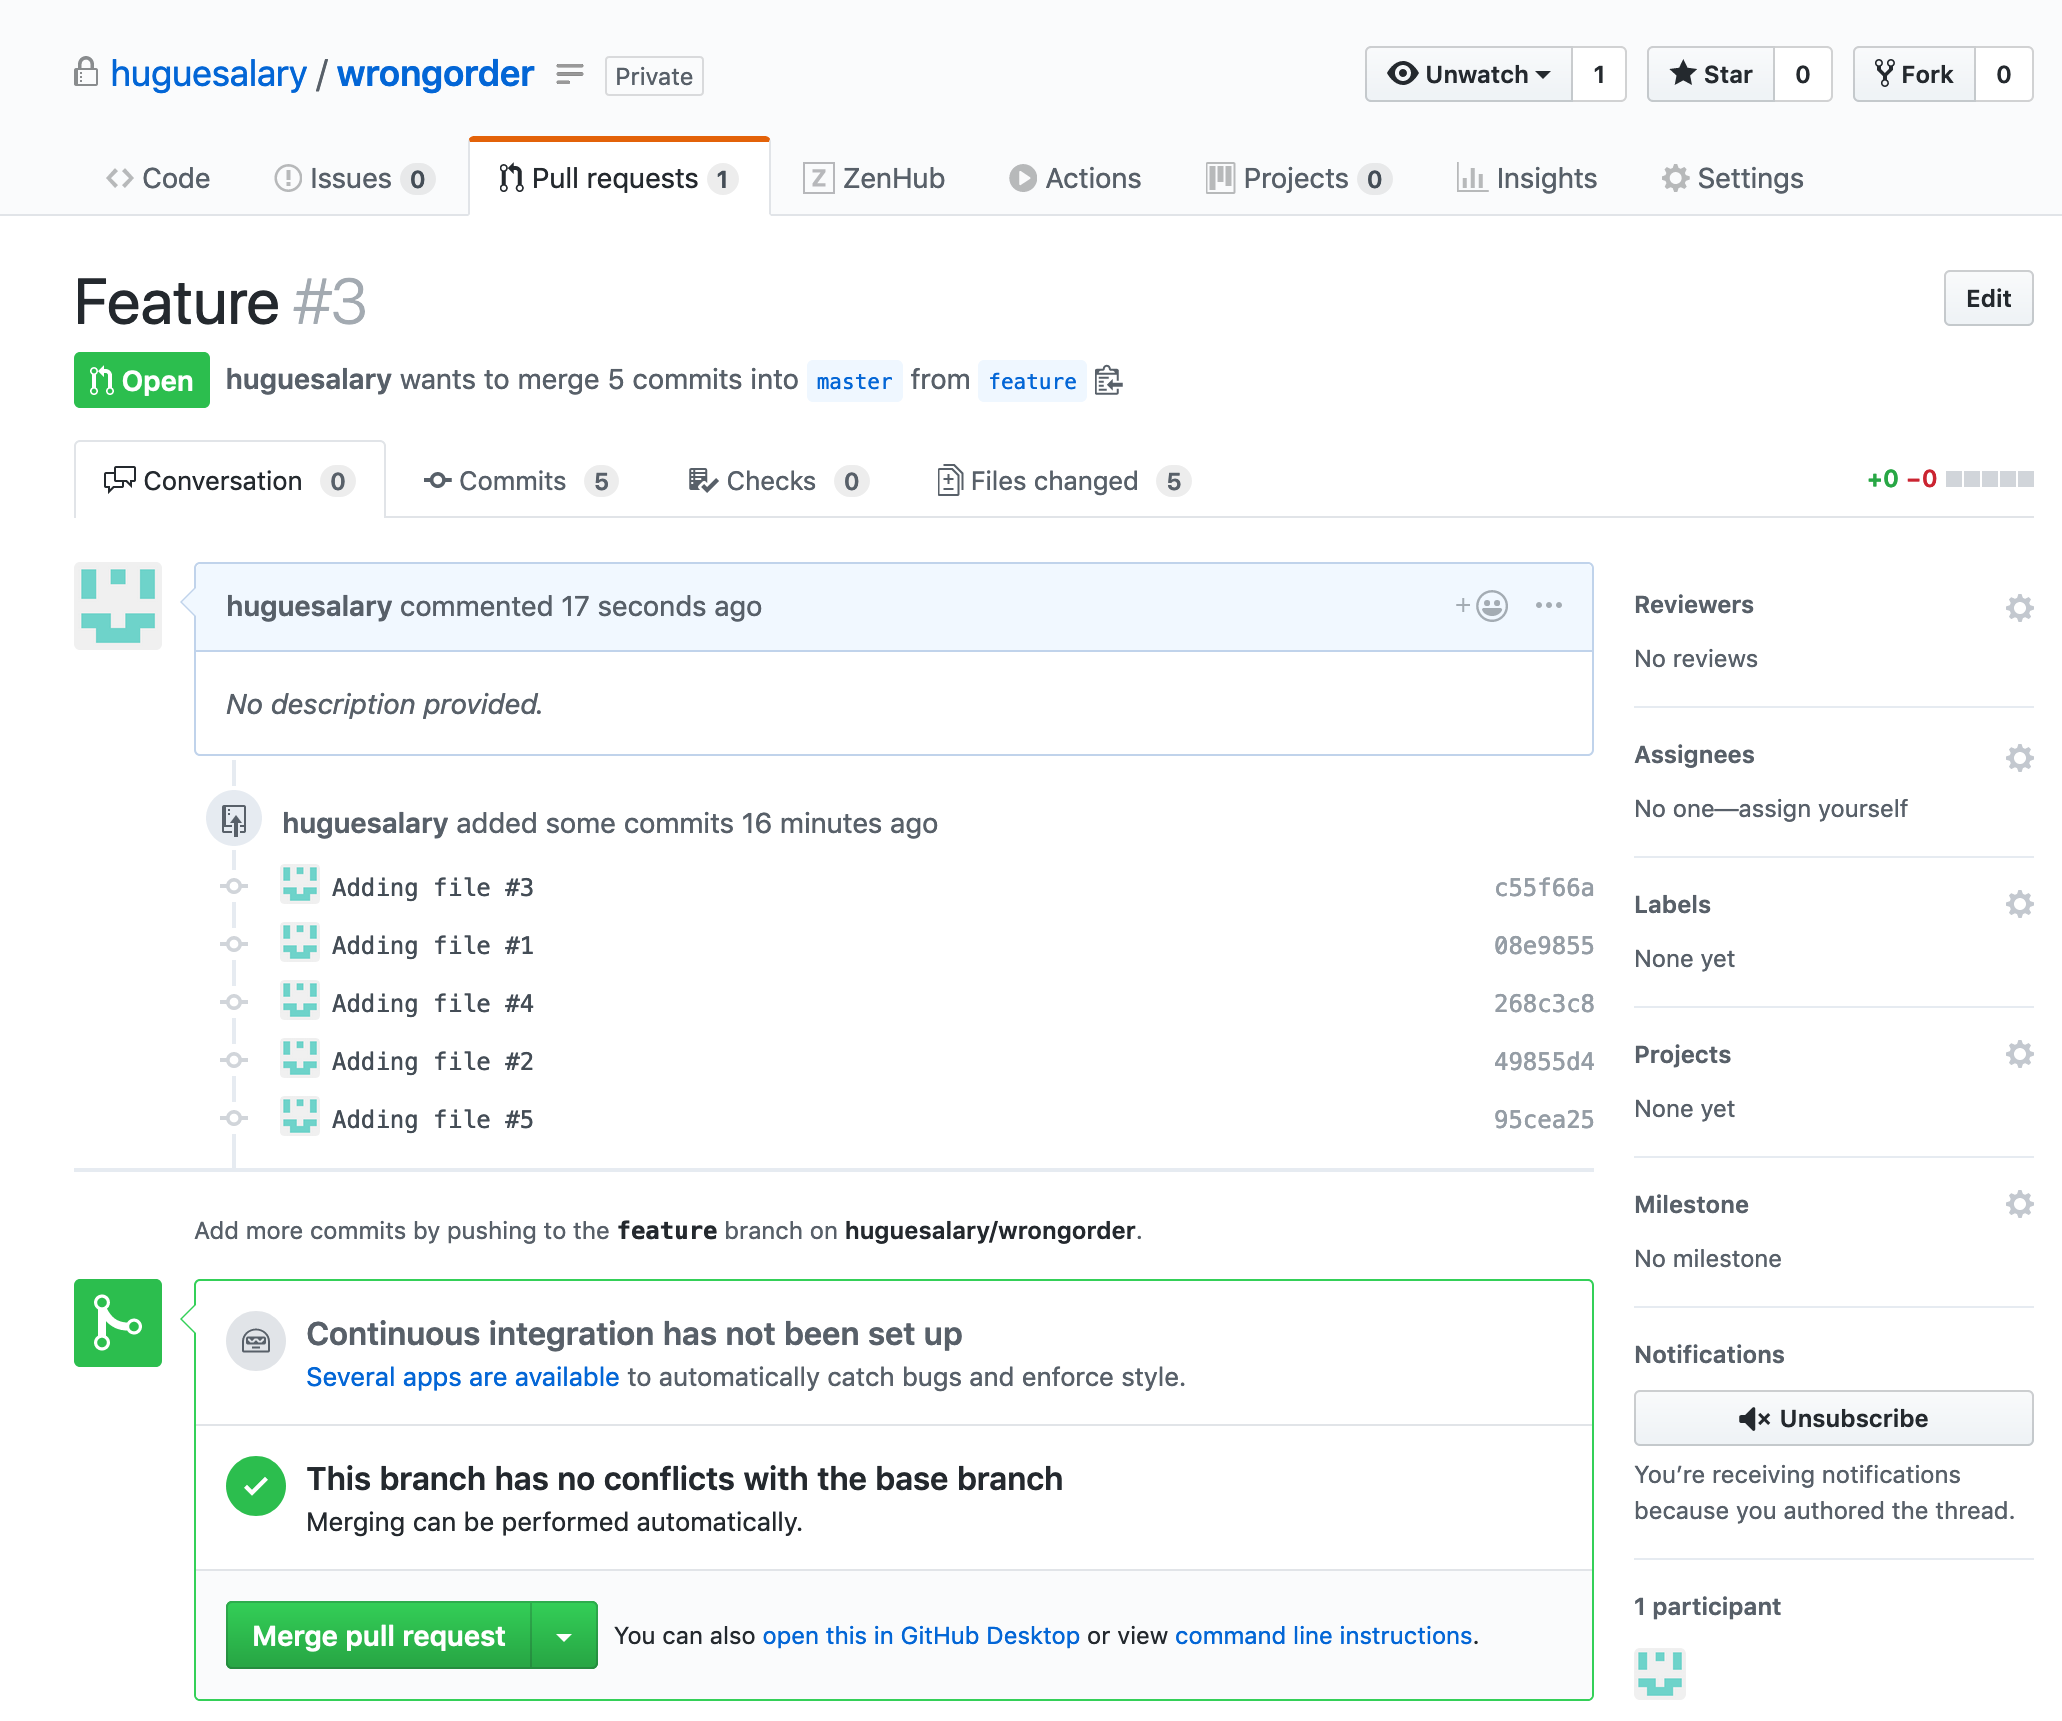Open commit hash 49855d4
This screenshot has height=1721, width=2062.
[1543, 1061]
